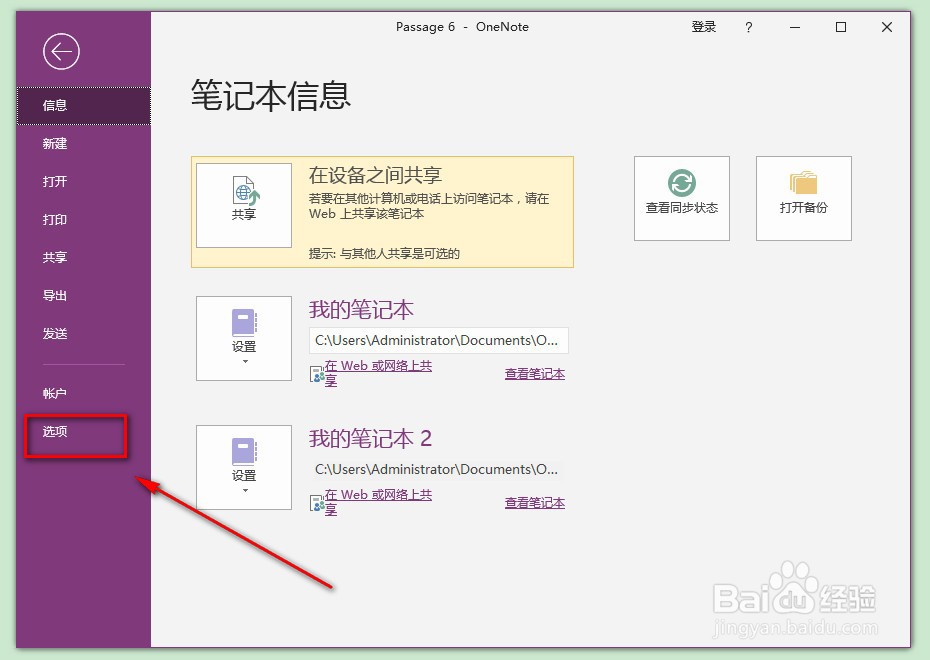
Task: Click the path text of 我的笔记本 2
Action: (x=436, y=469)
